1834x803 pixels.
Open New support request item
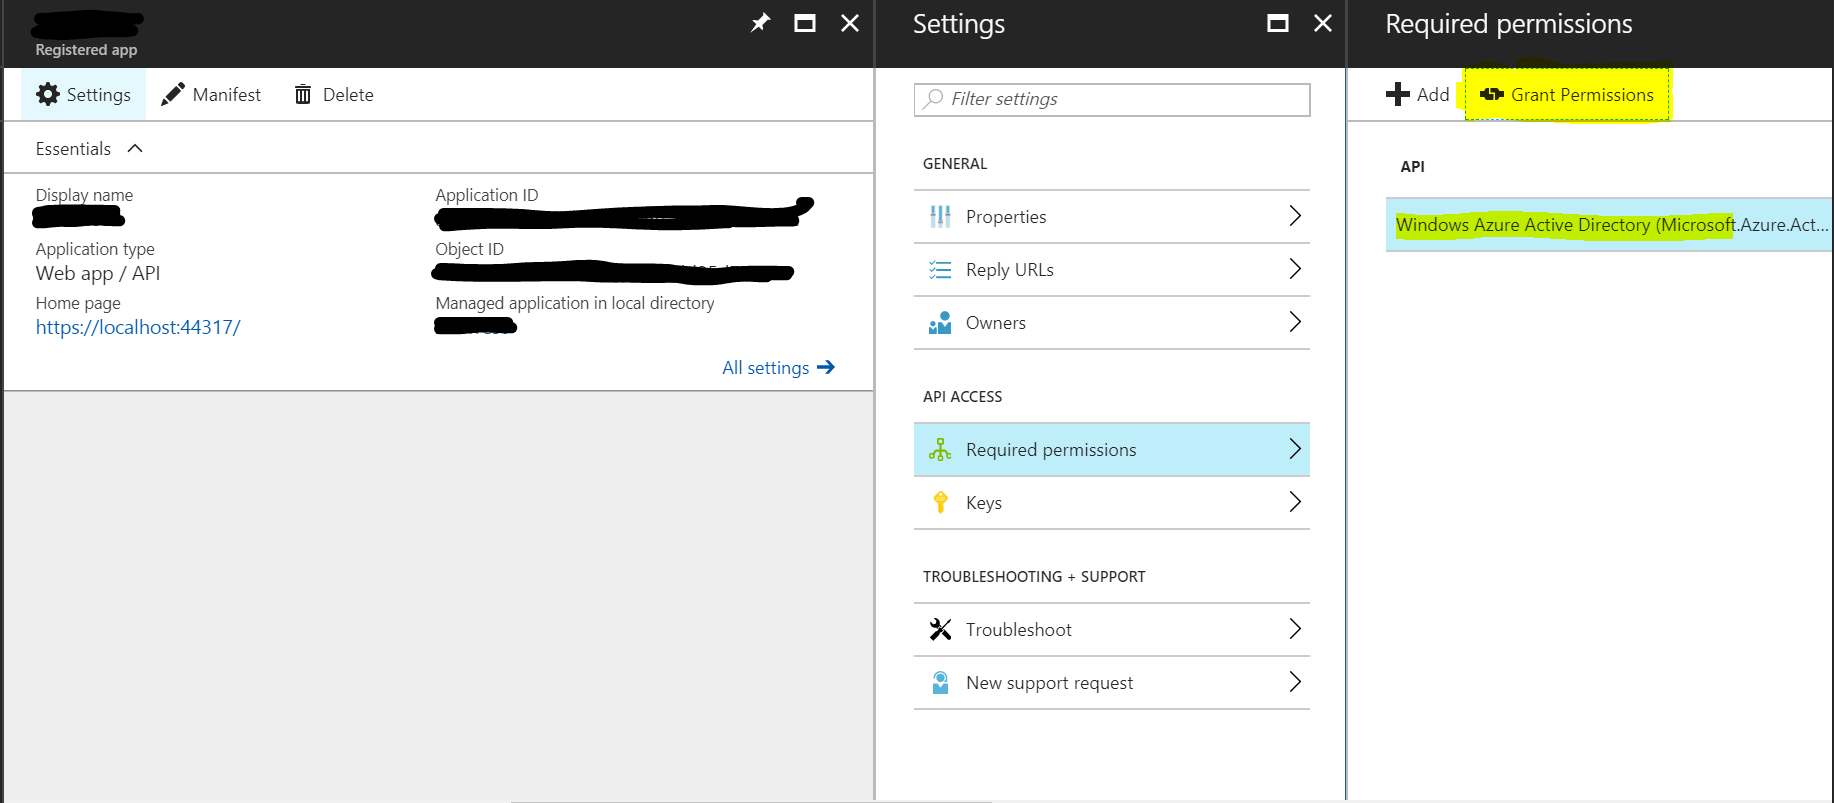click(x=1112, y=682)
